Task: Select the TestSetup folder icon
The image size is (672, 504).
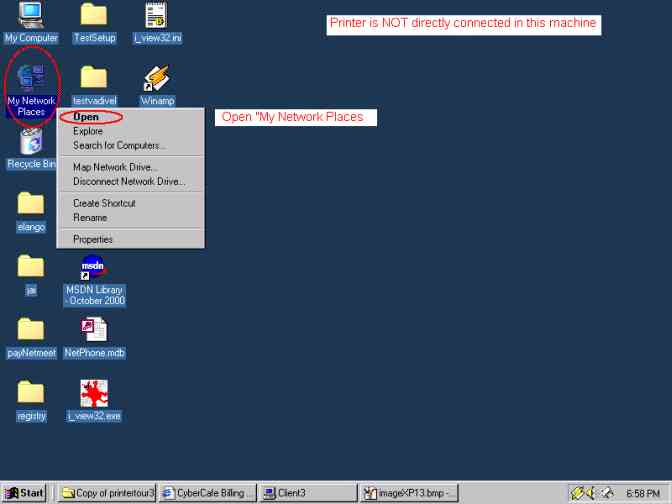Action: pyautogui.click(x=94, y=16)
